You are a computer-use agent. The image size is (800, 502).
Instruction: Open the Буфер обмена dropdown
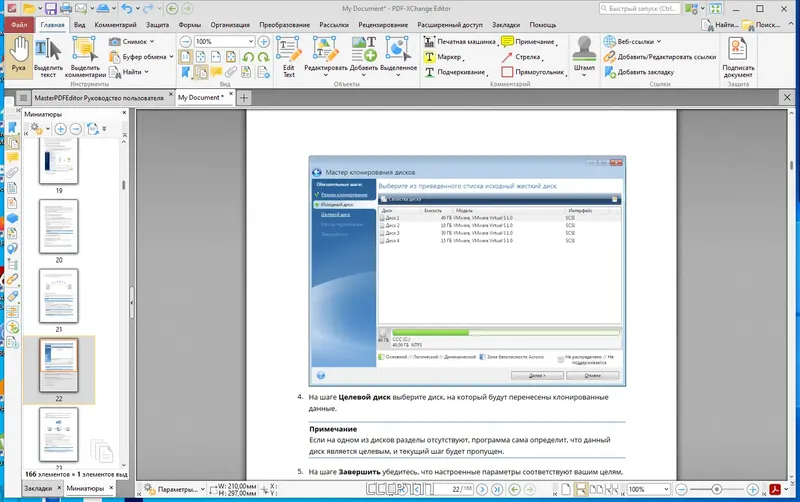[141, 57]
